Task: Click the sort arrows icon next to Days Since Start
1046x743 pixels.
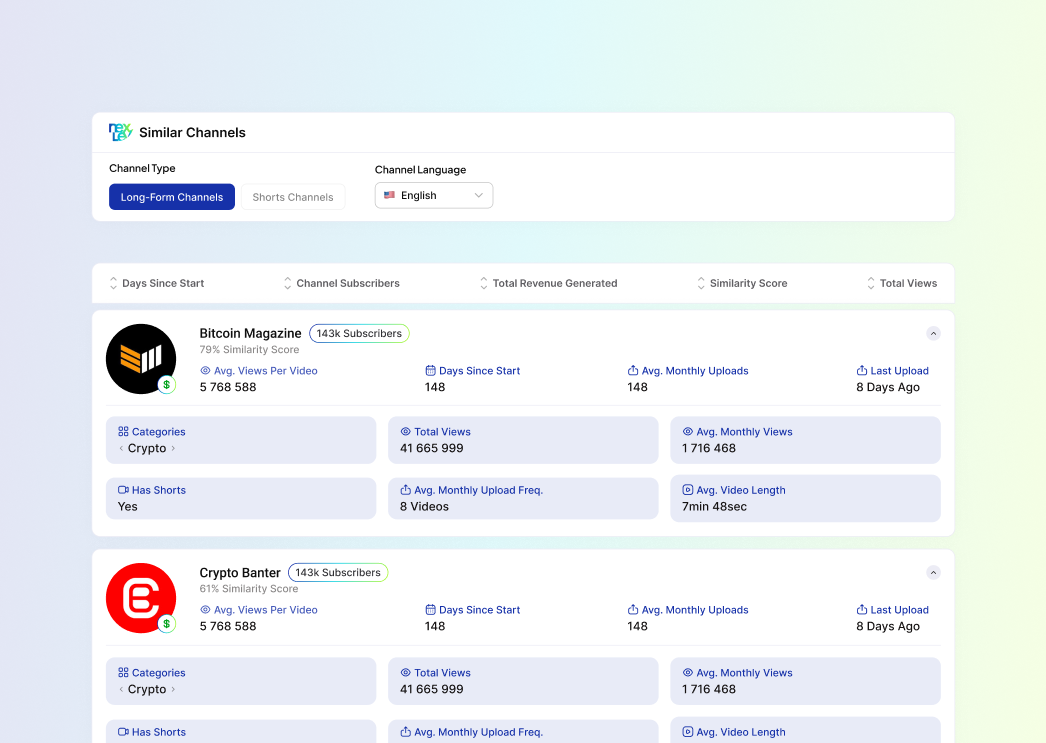Action: click(113, 283)
